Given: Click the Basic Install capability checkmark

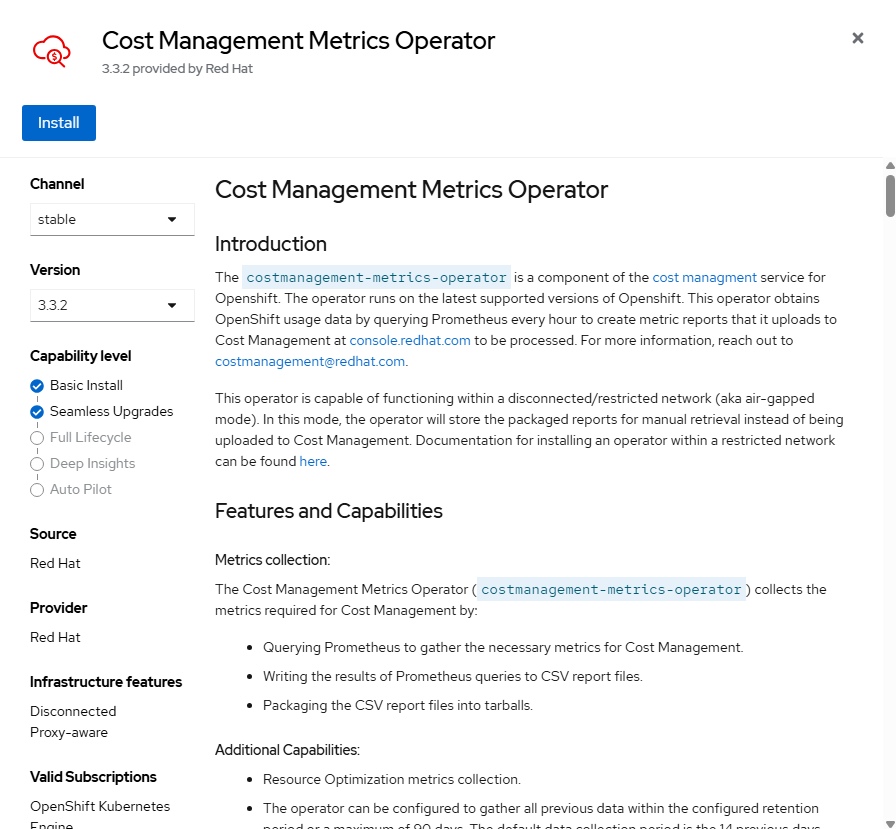Looking at the screenshot, I should [x=37, y=386].
